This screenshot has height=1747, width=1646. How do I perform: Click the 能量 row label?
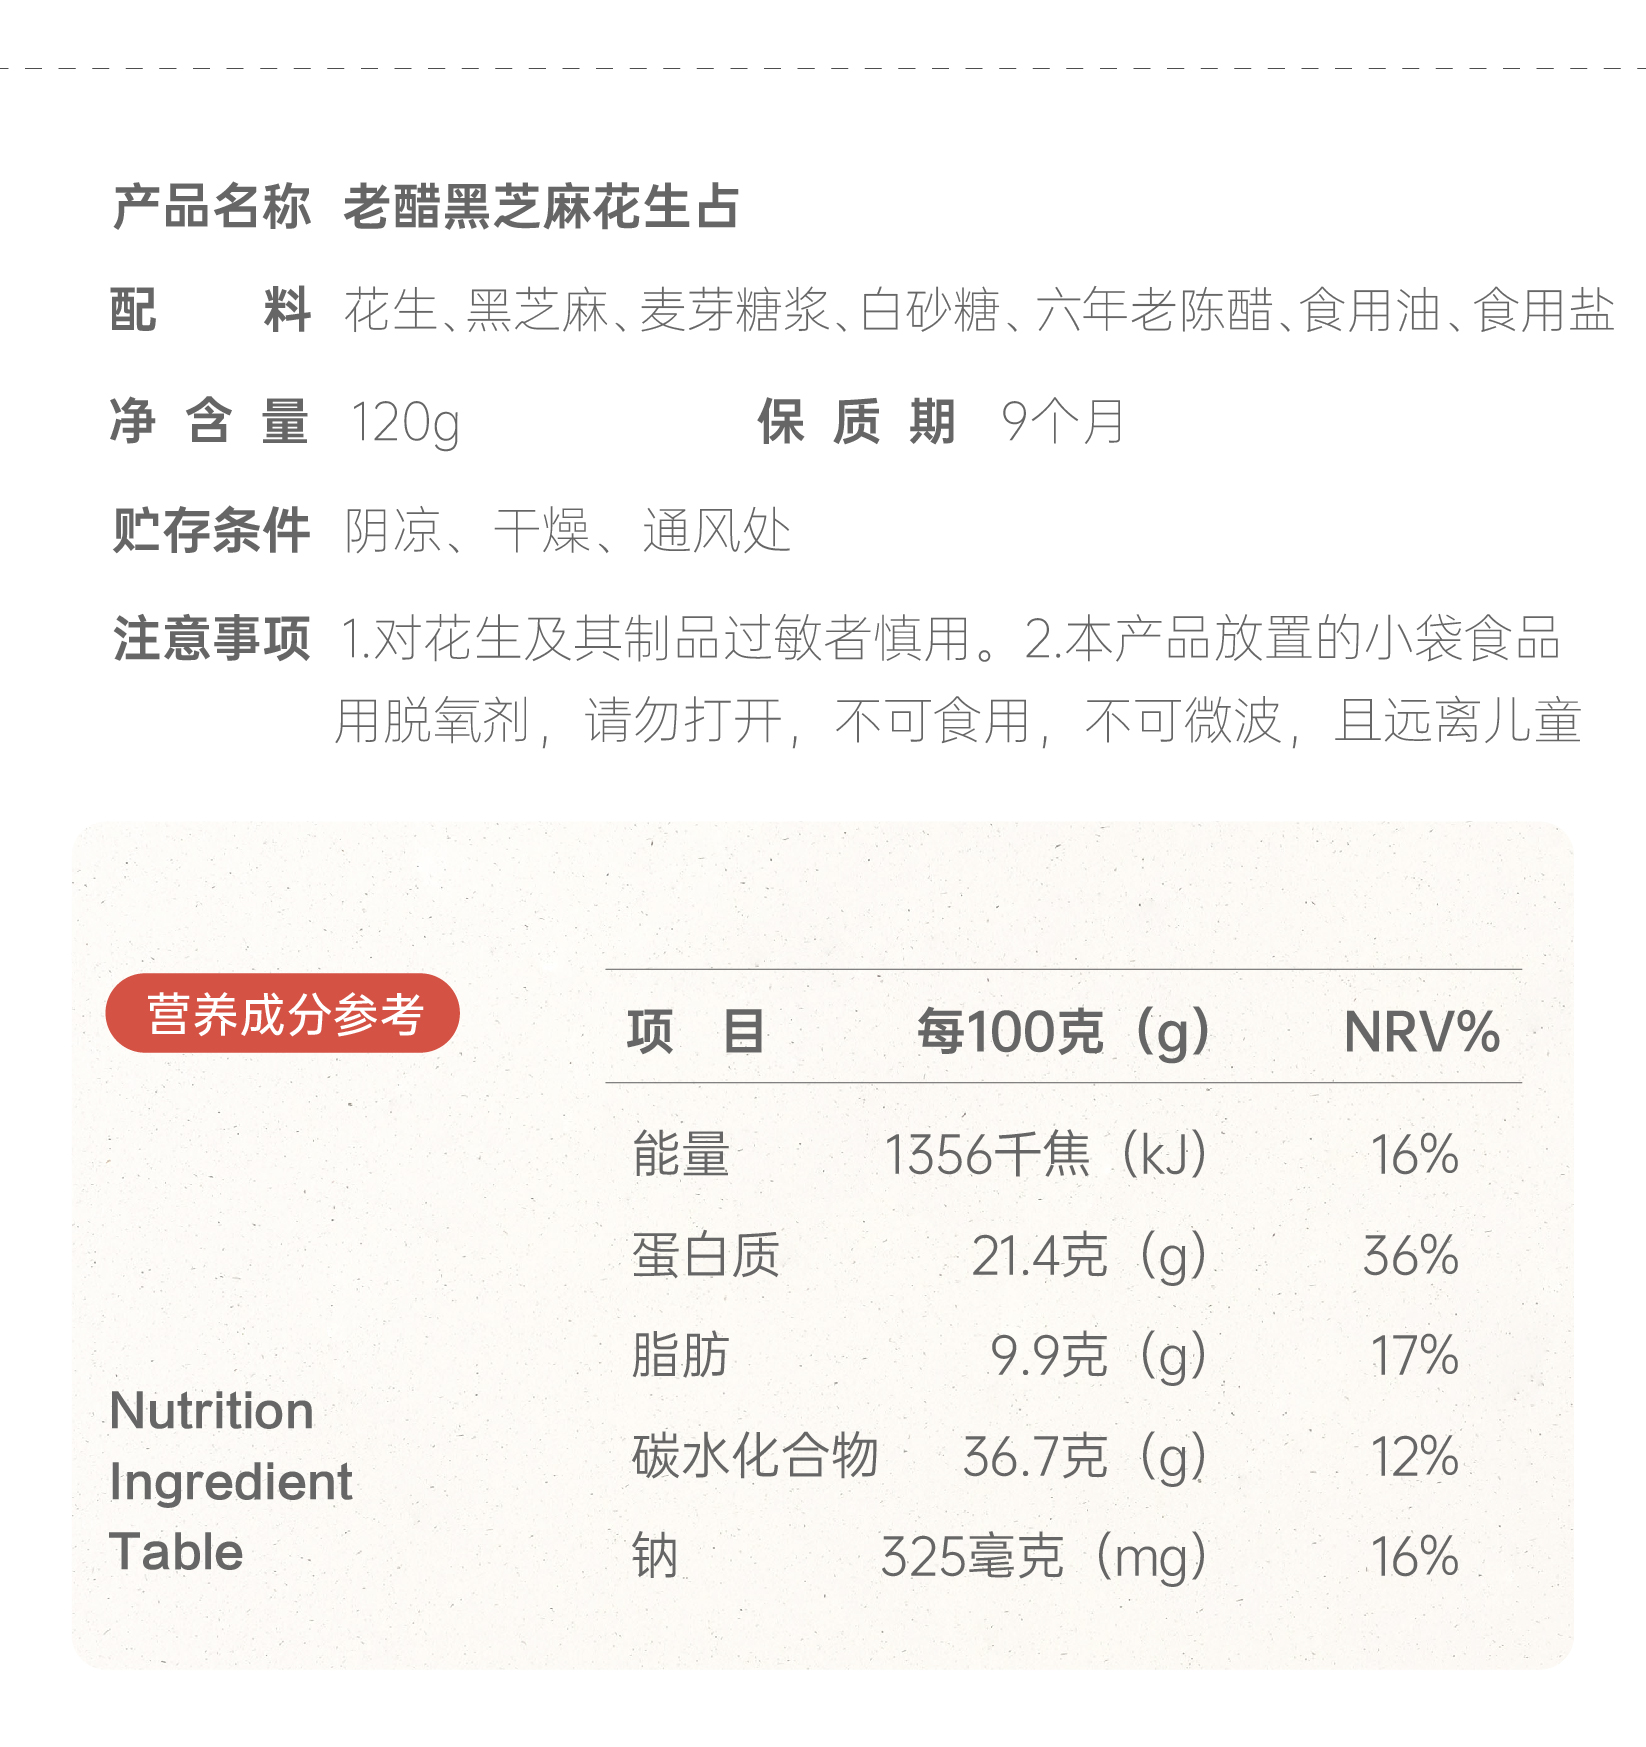pyautogui.click(x=681, y=1154)
